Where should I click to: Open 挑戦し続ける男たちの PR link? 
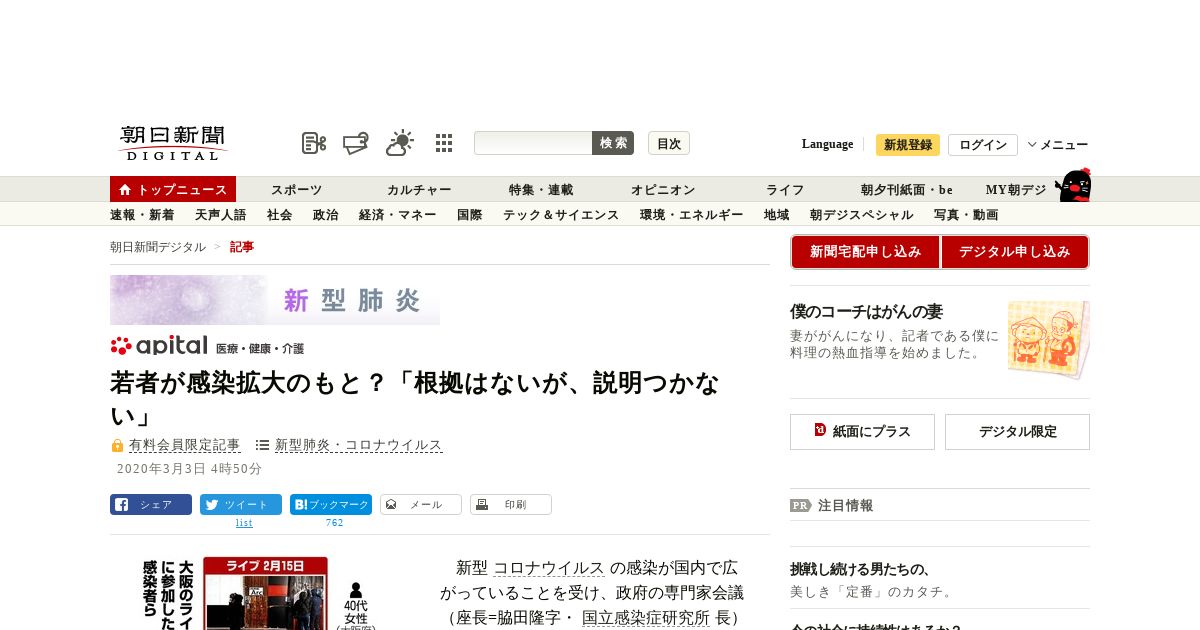pos(861,569)
